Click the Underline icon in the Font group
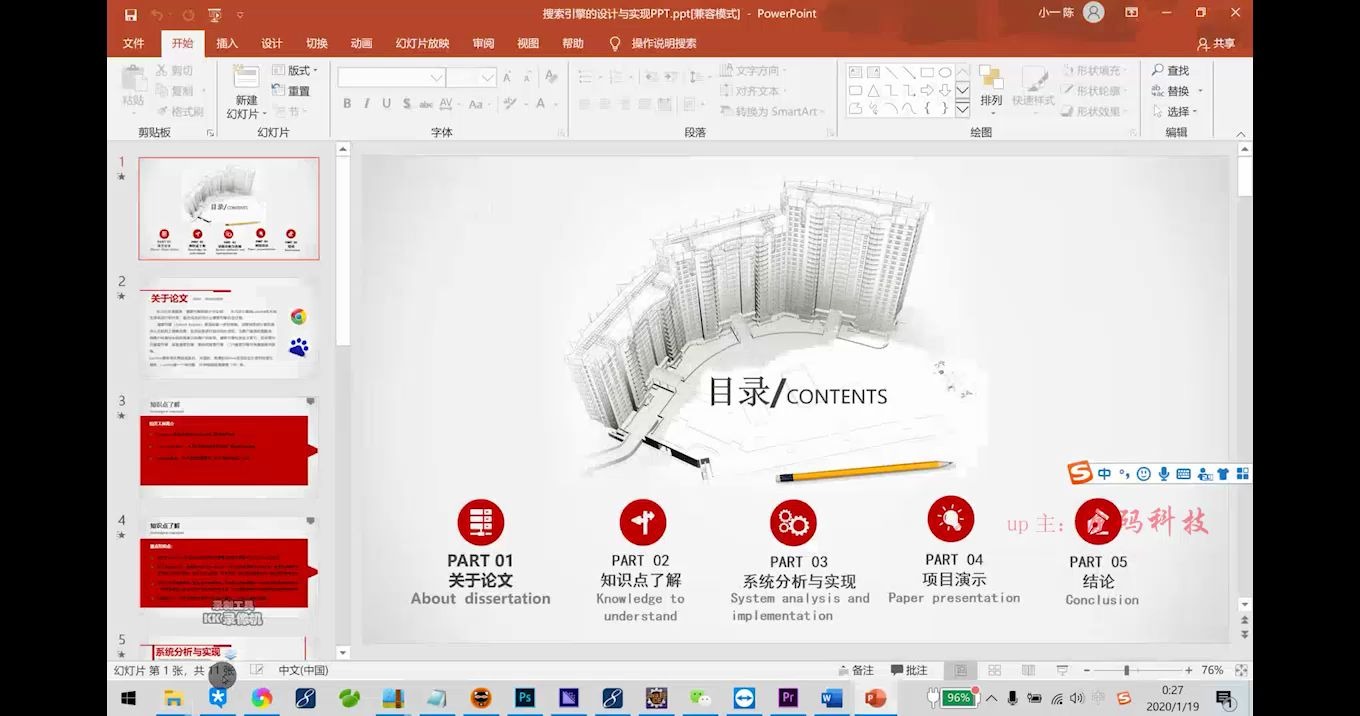Screen dimensions: 1360x716 pyautogui.click(x=387, y=103)
